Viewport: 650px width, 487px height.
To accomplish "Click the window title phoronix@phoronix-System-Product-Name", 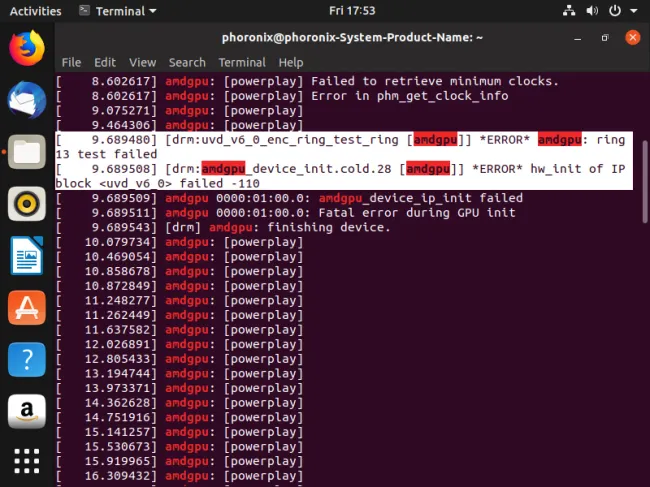I will (352, 38).
